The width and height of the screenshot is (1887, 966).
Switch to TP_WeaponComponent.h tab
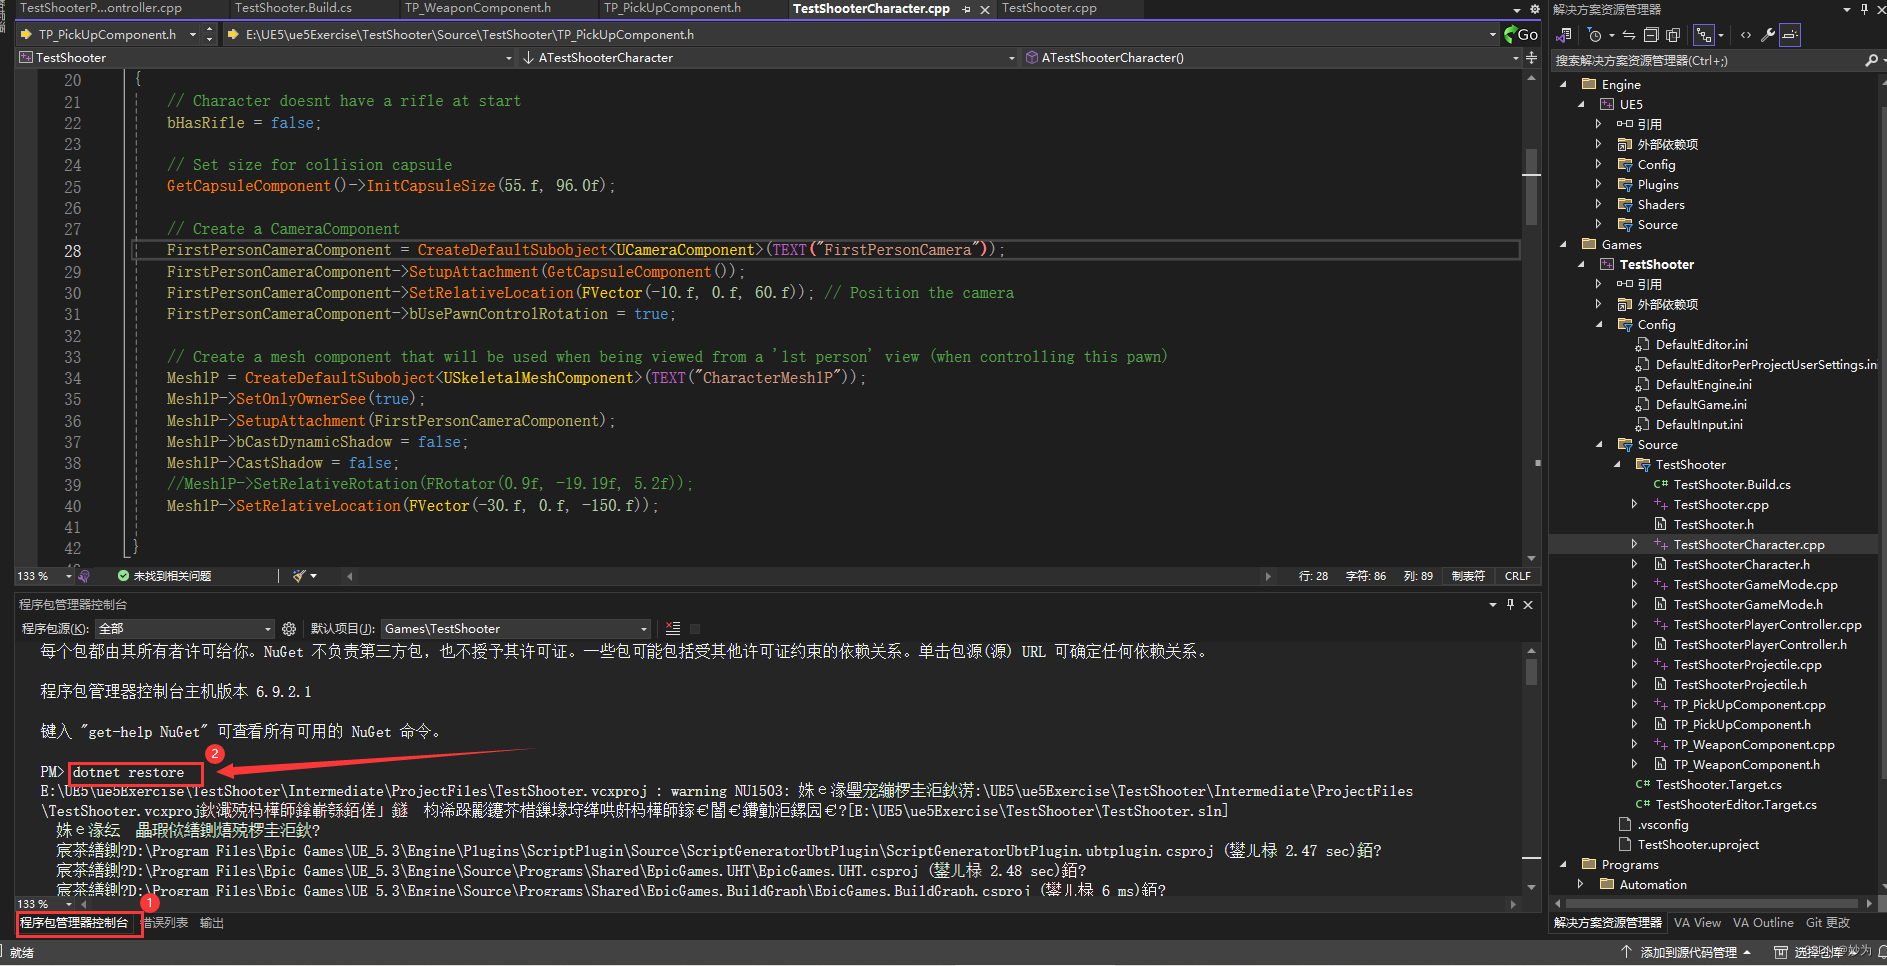pos(478,8)
